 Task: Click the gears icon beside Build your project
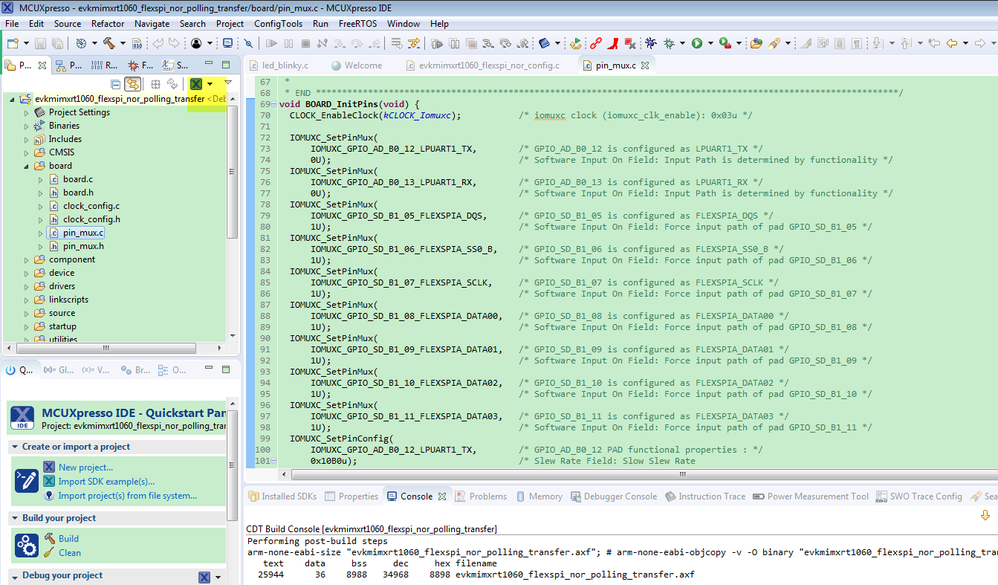pos(26,545)
